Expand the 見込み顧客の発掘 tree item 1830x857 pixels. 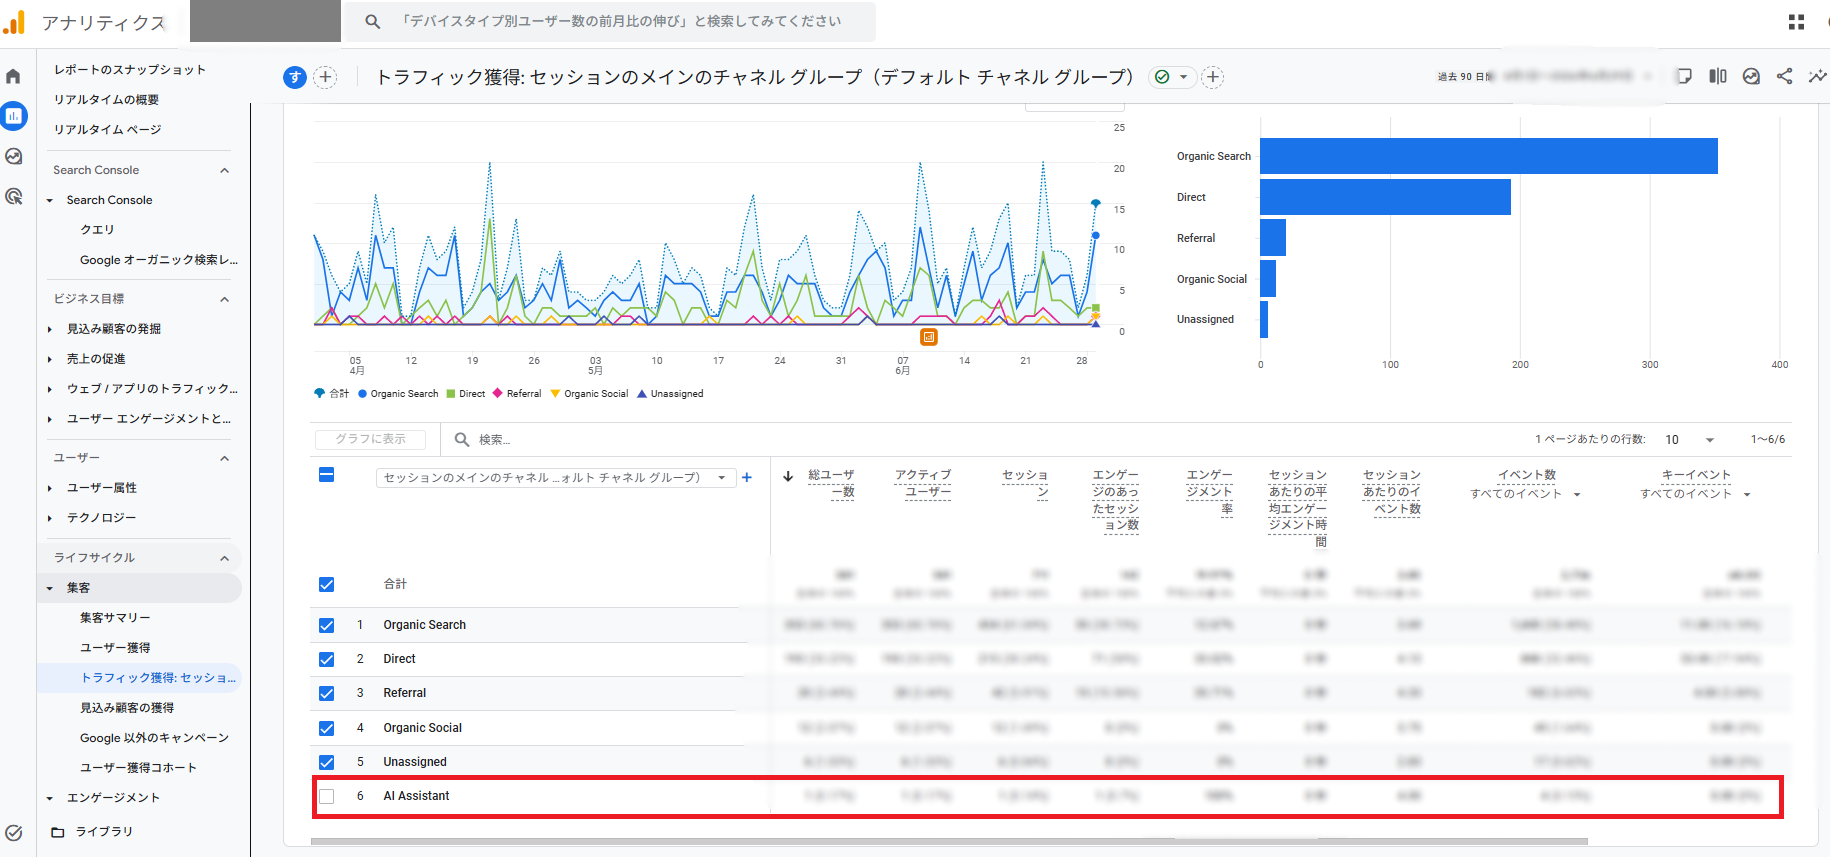pos(50,329)
